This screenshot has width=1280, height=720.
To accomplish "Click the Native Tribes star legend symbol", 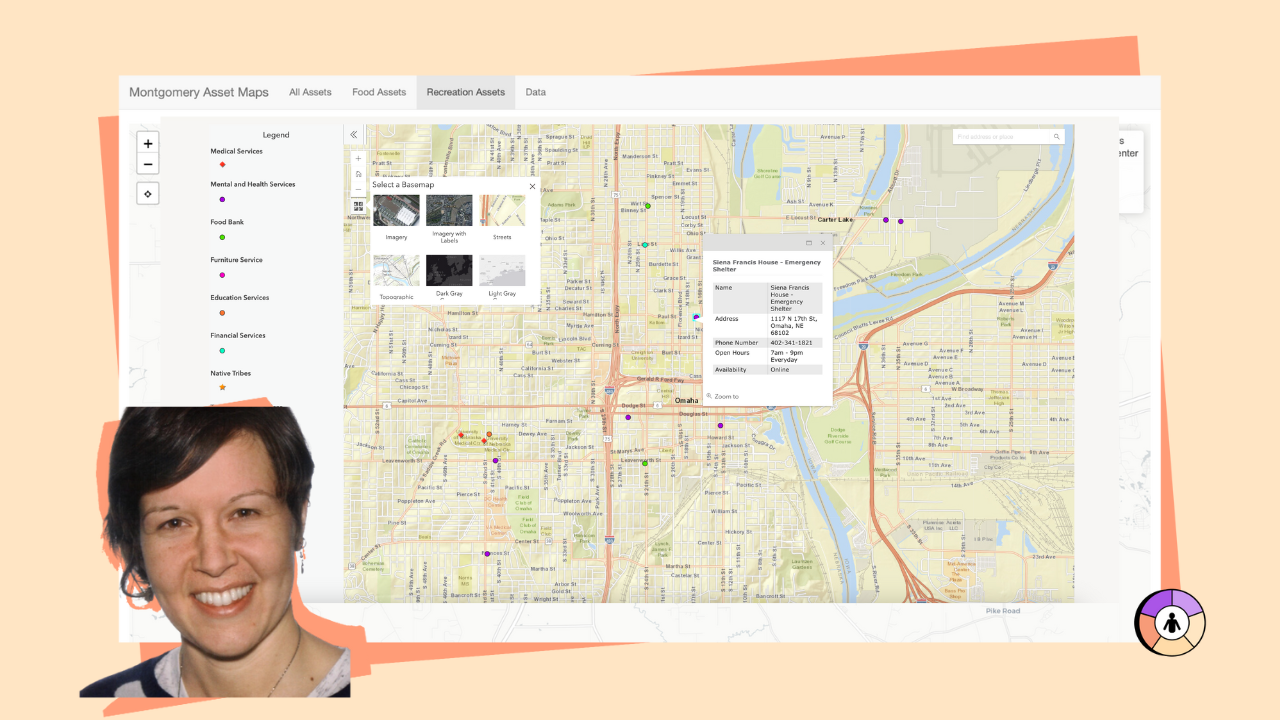I will [x=222, y=387].
